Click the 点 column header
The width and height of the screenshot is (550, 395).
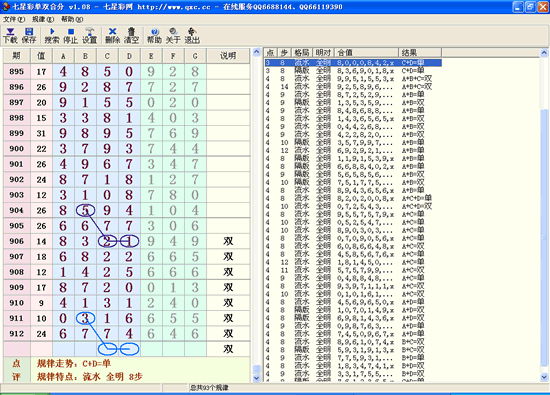pos(271,53)
